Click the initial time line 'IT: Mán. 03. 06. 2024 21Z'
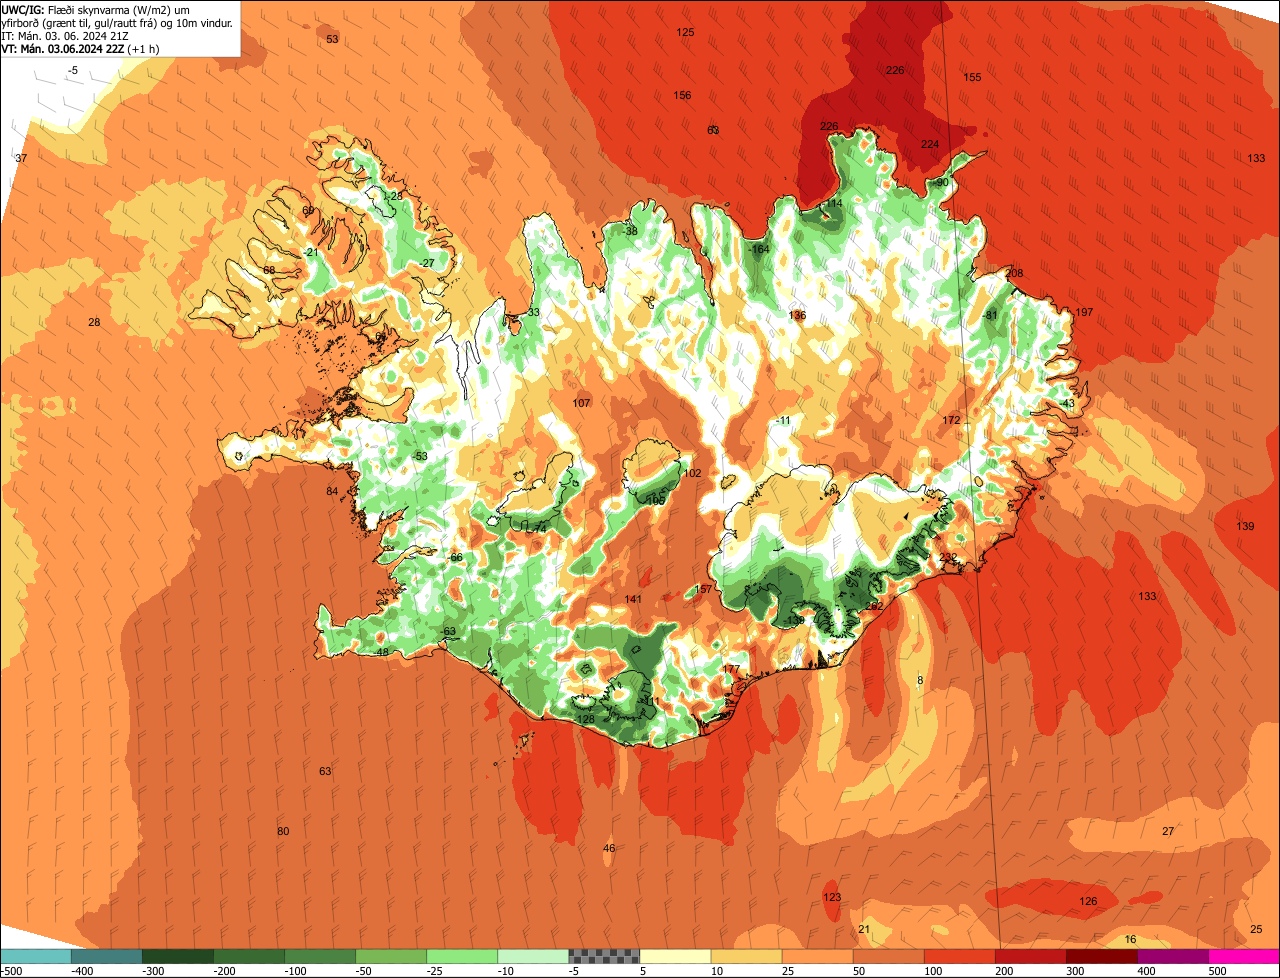 coord(65,36)
